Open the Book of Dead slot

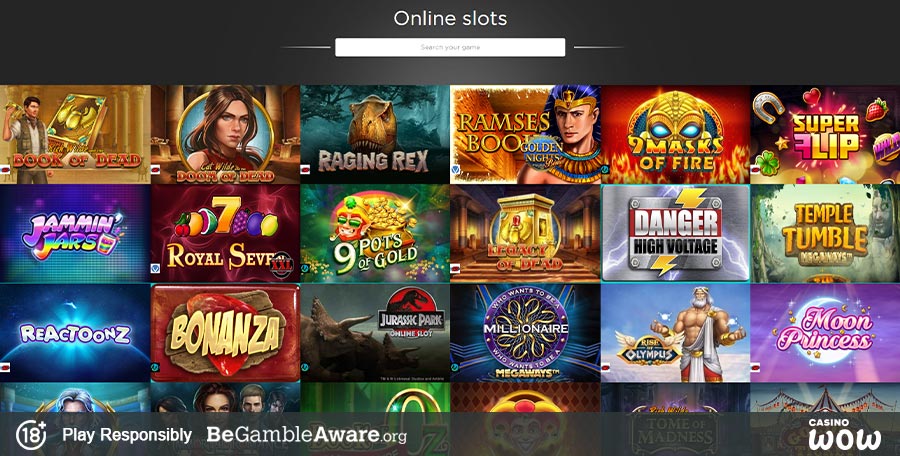75,134
